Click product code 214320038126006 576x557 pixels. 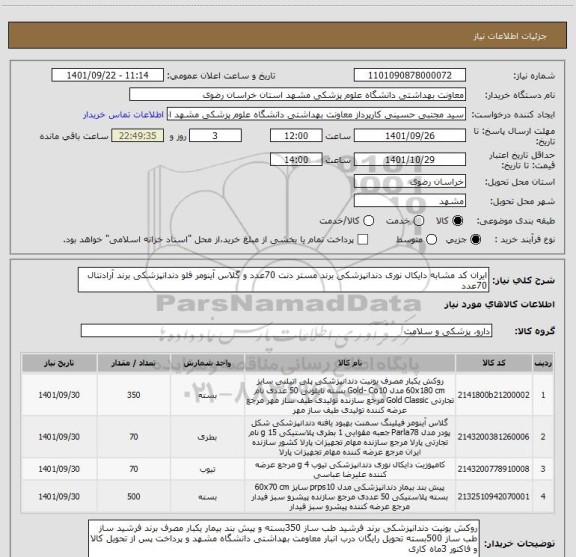[x=493, y=437]
